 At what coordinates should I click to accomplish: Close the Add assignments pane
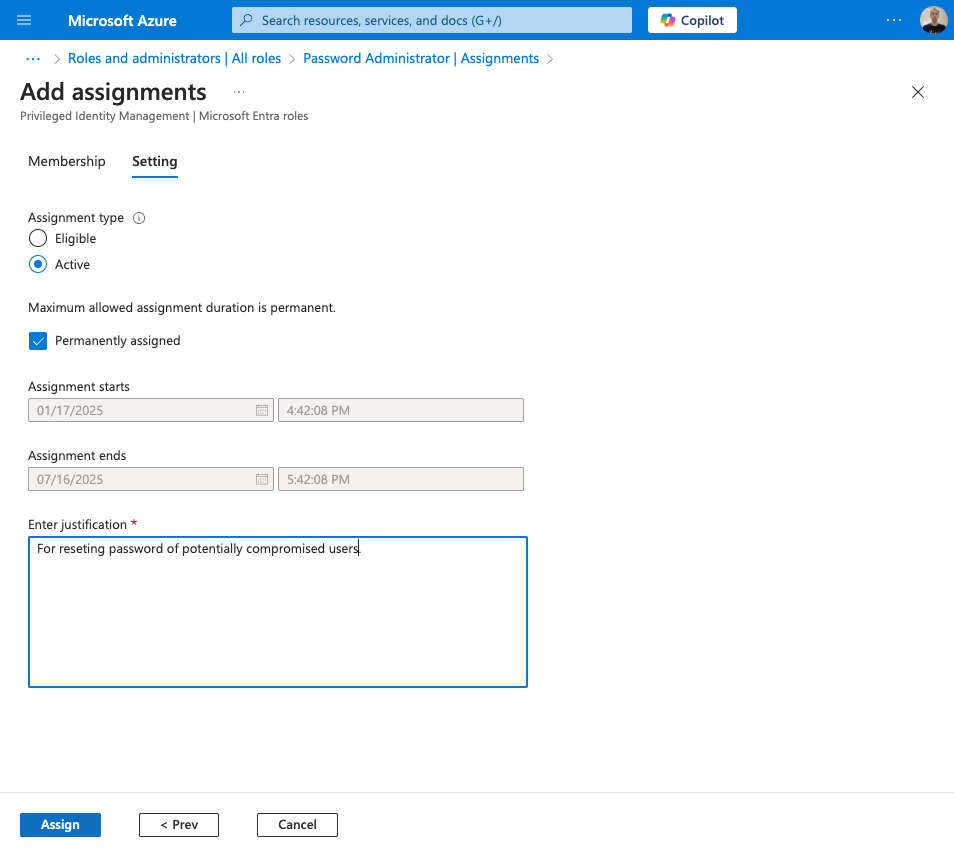coord(917,92)
